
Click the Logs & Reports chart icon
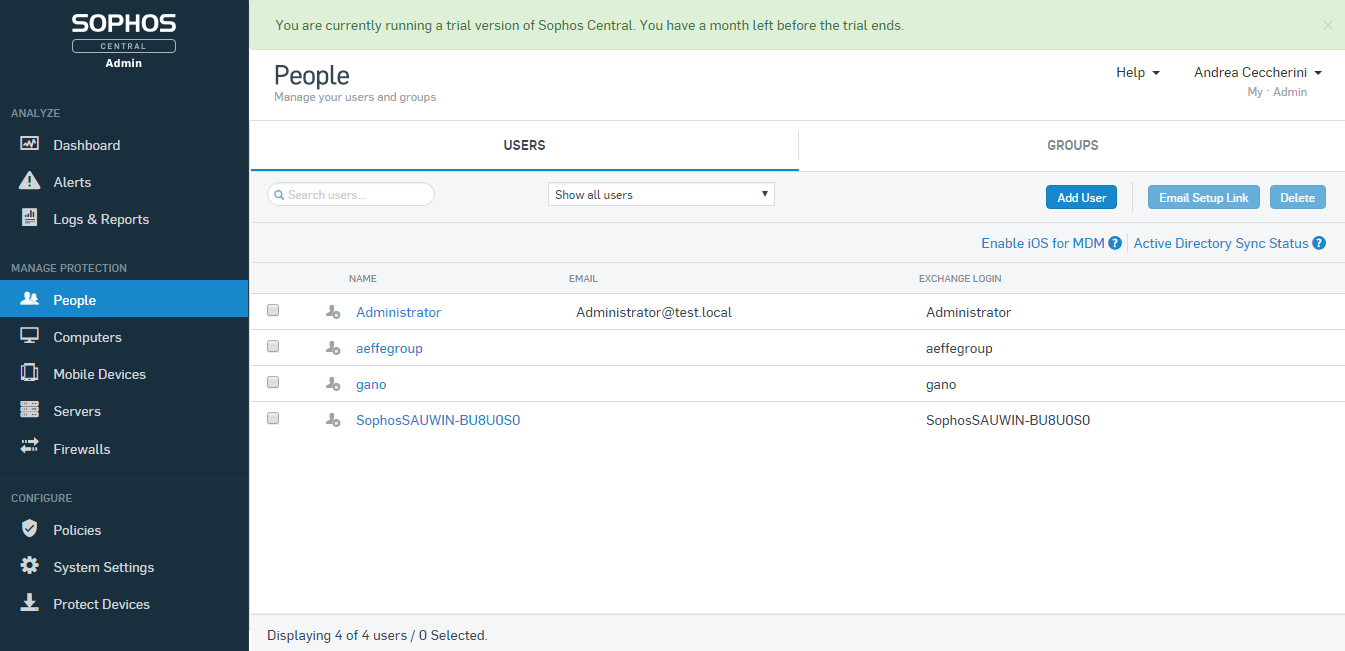30,218
